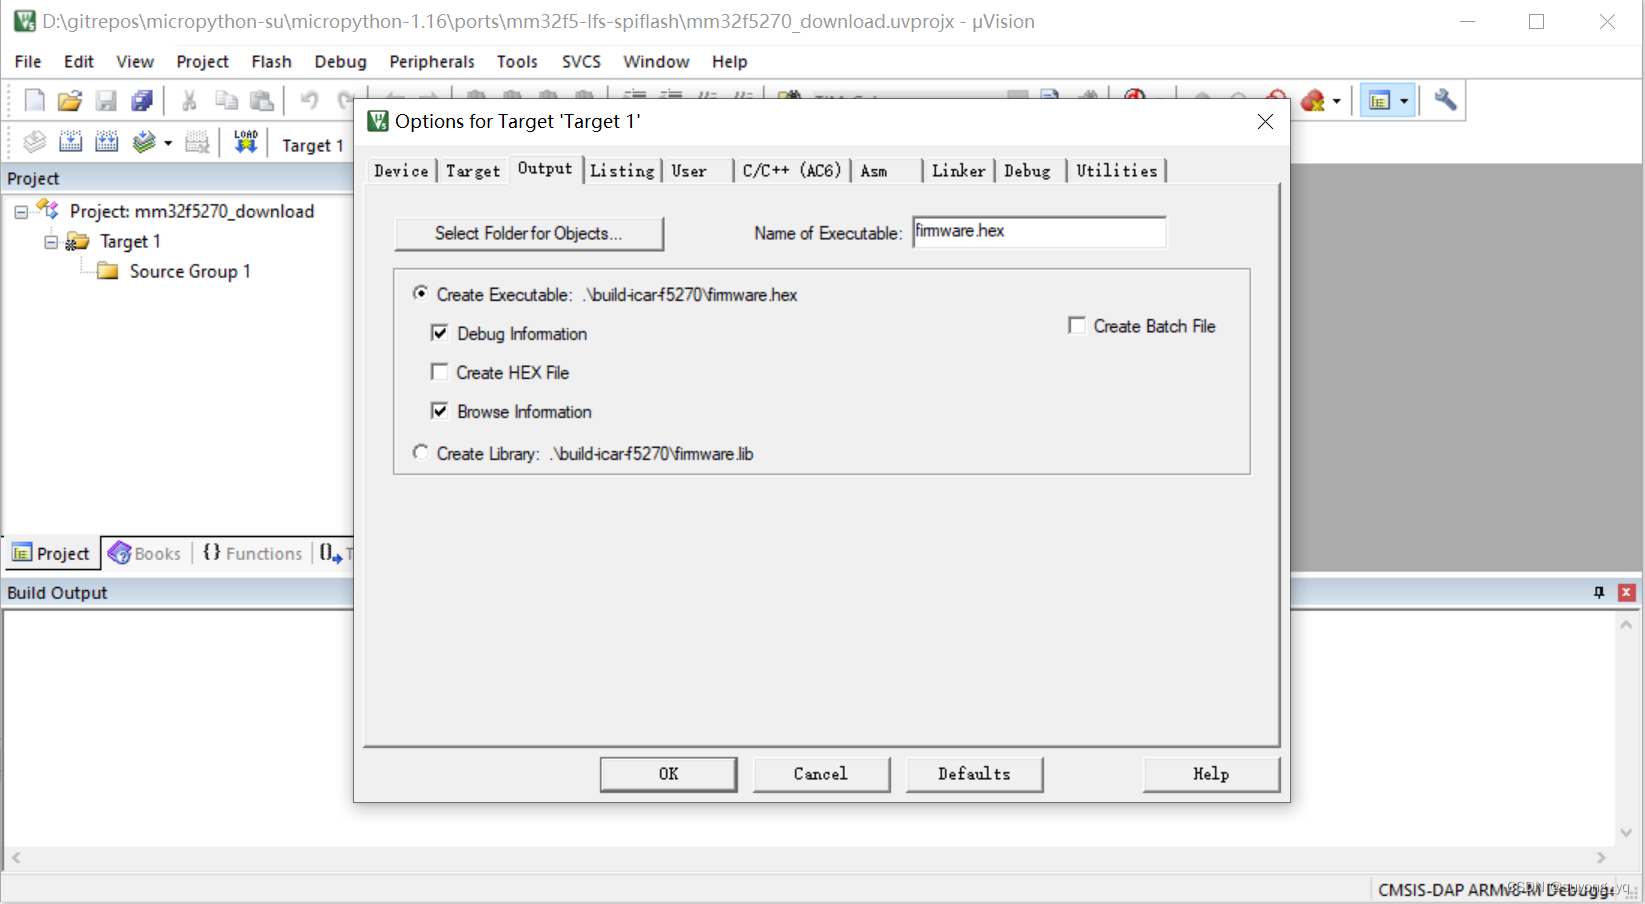The height and width of the screenshot is (904, 1645).
Task: Click the Rebuild all targets icon
Action: (106, 142)
